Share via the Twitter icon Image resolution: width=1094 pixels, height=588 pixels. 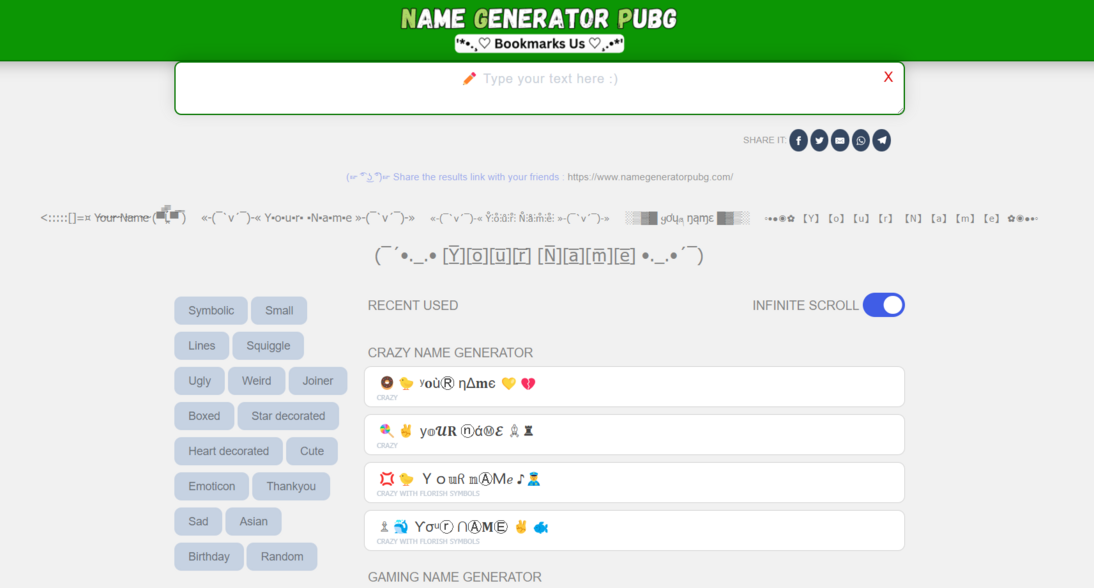(819, 140)
